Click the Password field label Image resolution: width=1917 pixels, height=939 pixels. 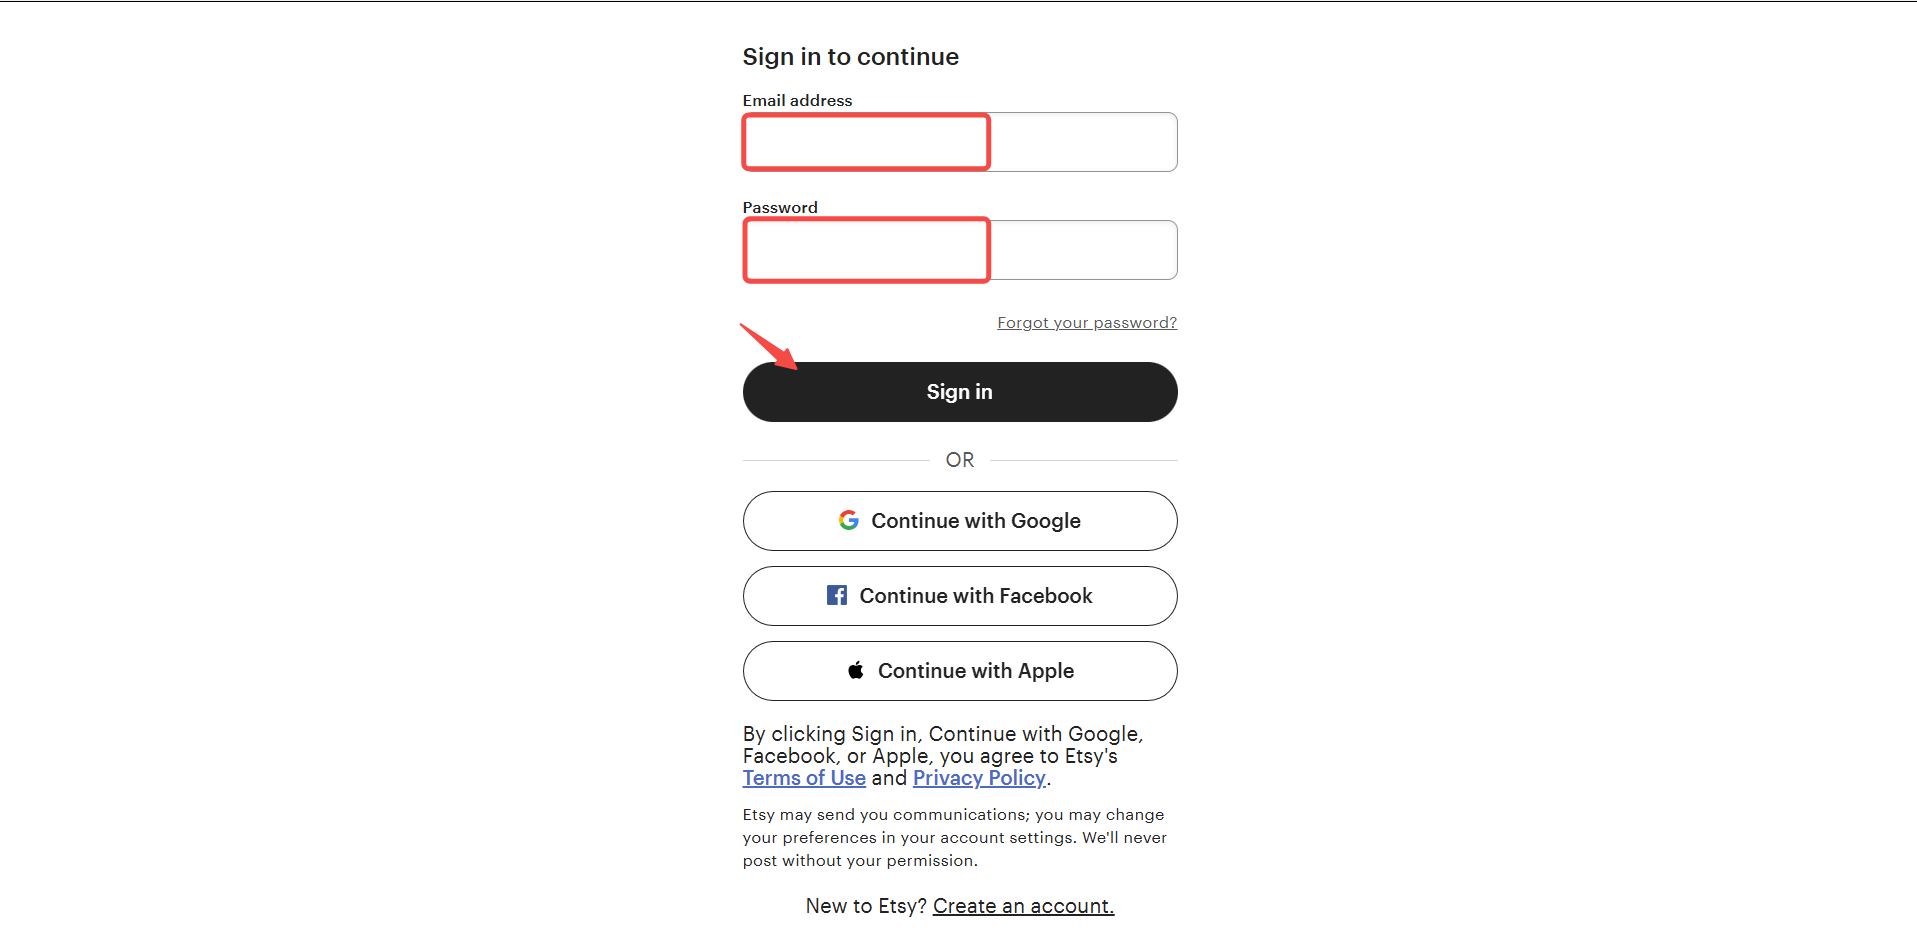tap(780, 207)
